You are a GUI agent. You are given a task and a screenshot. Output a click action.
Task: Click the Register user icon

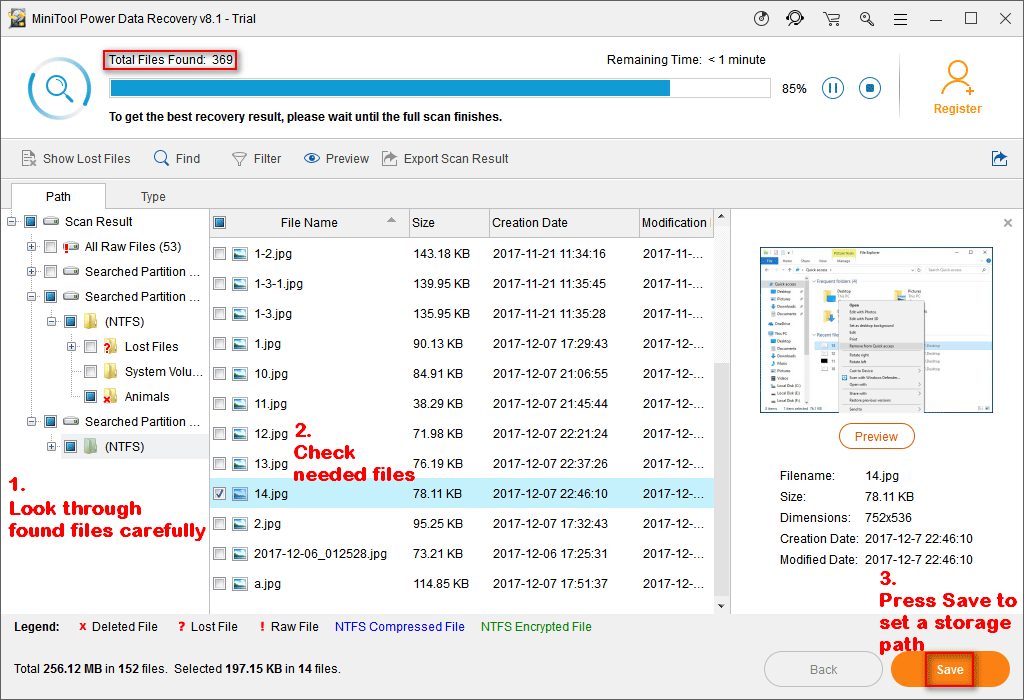(957, 78)
